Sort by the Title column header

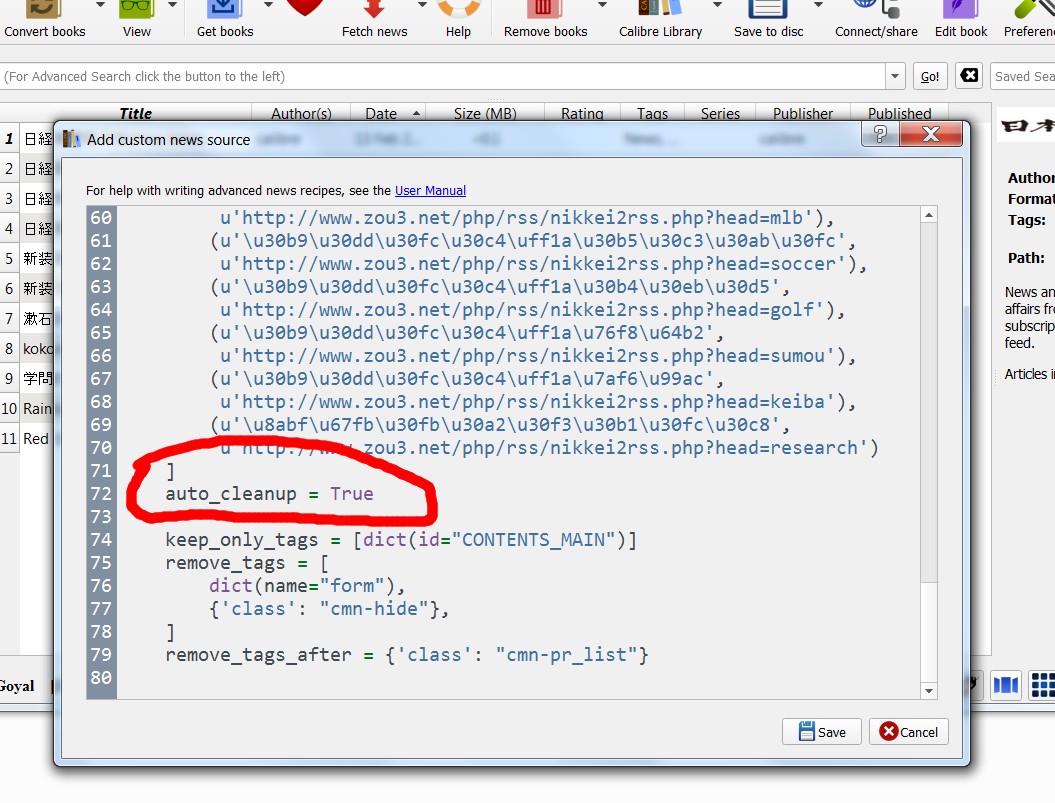135,113
